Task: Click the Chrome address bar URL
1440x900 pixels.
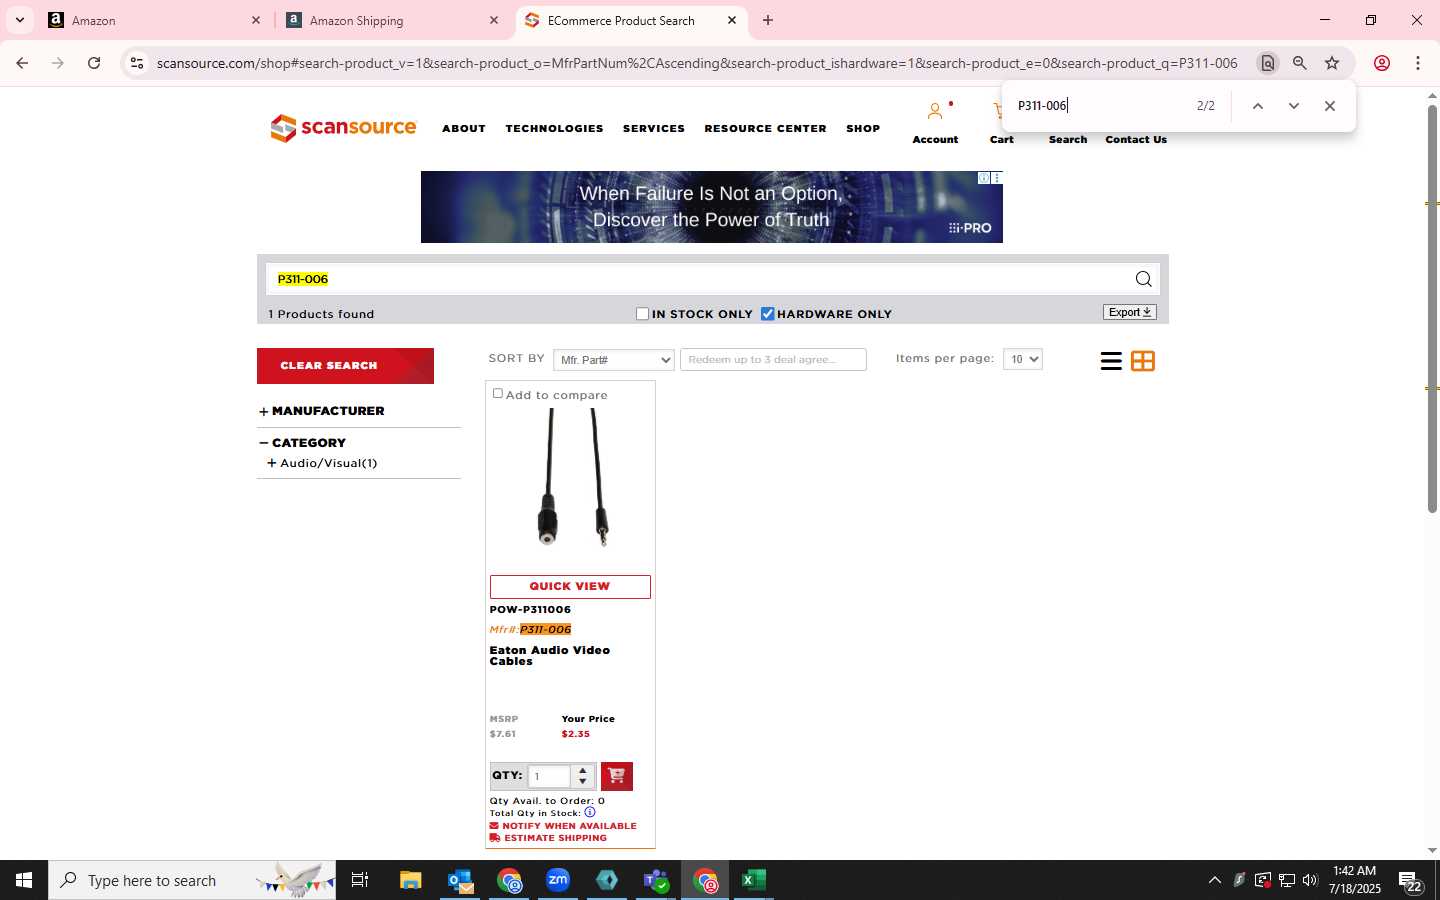Action: (x=697, y=63)
